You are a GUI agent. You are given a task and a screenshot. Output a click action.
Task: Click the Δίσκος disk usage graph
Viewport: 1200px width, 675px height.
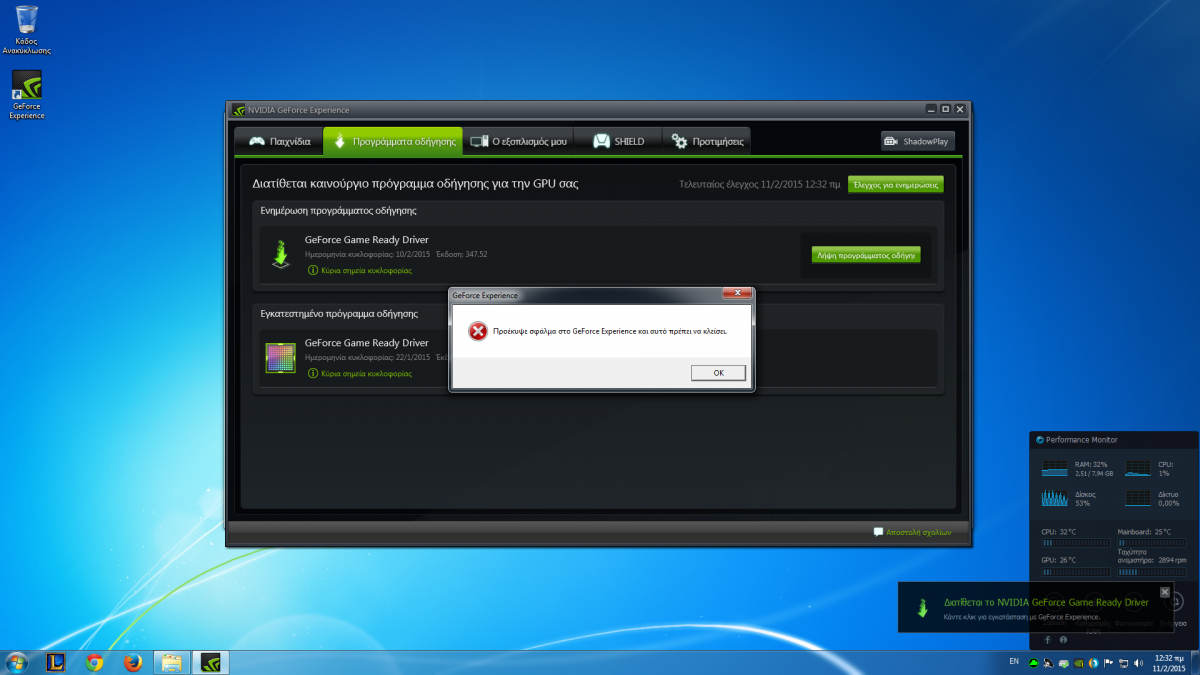coord(1055,498)
